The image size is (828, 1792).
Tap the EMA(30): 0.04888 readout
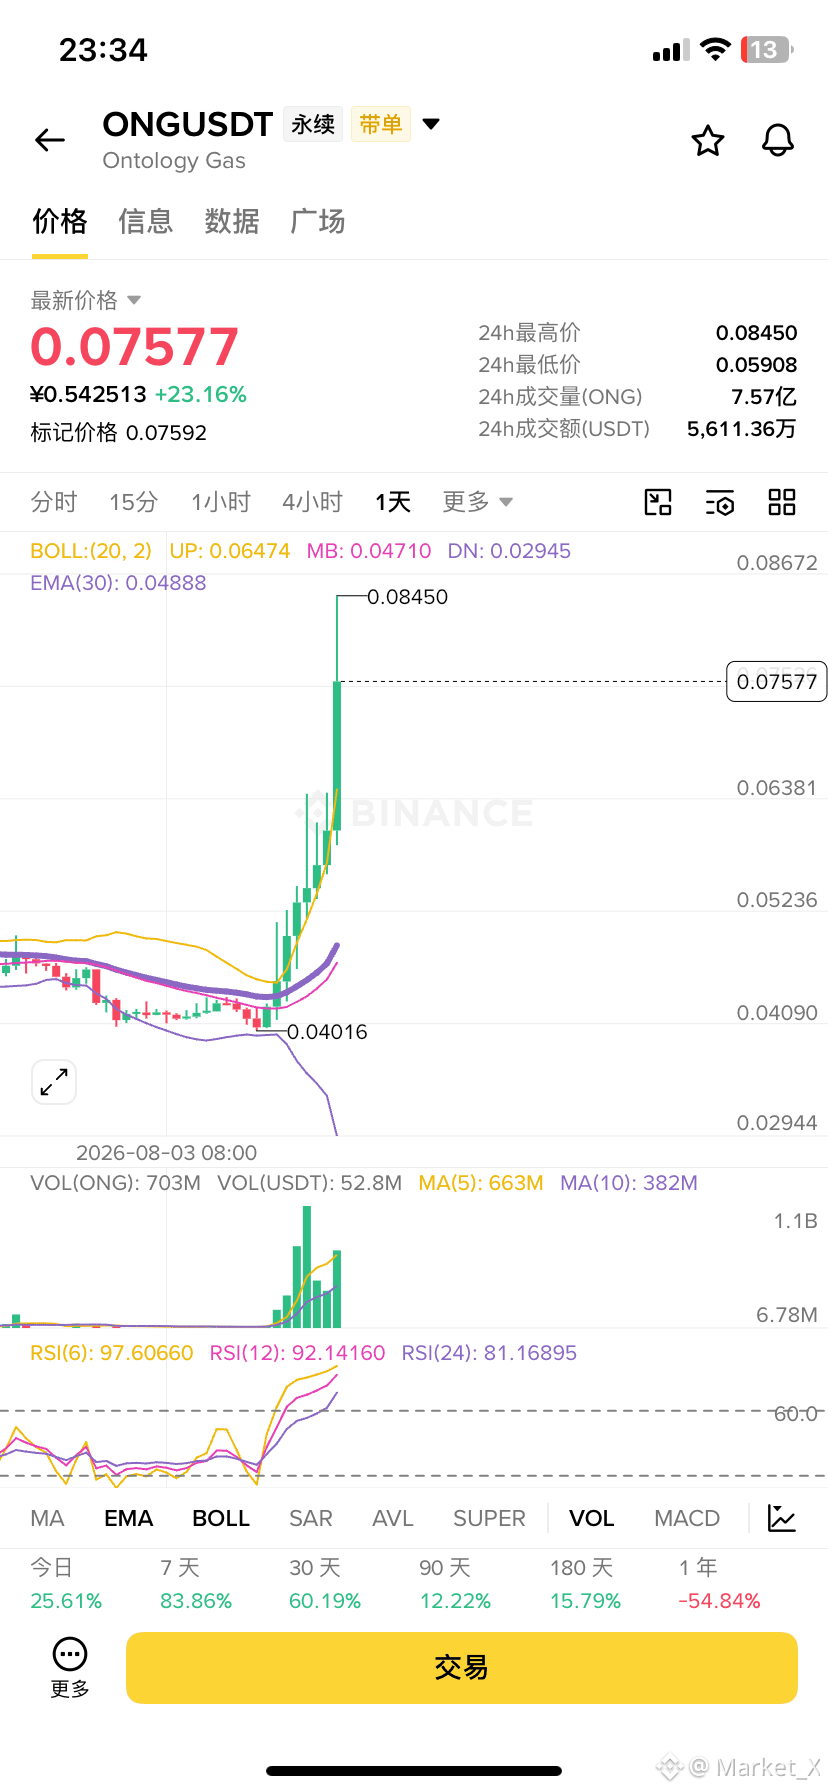118,583
